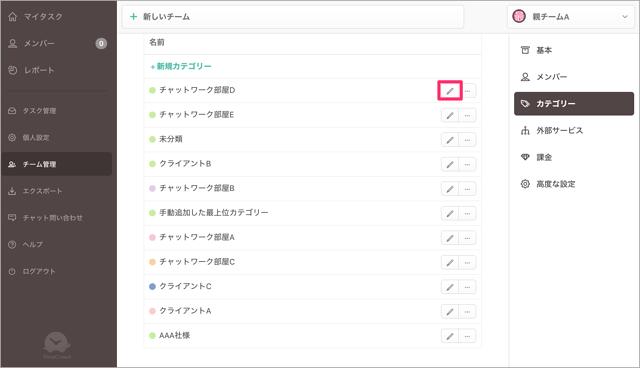Click the home icon beside マイタスク

[x=13, y=16]
